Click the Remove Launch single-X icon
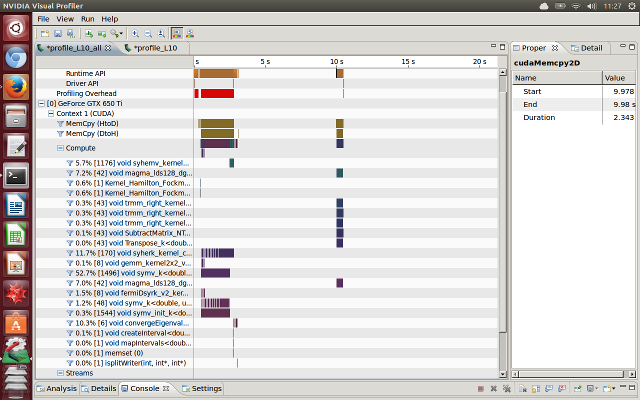 493,389
